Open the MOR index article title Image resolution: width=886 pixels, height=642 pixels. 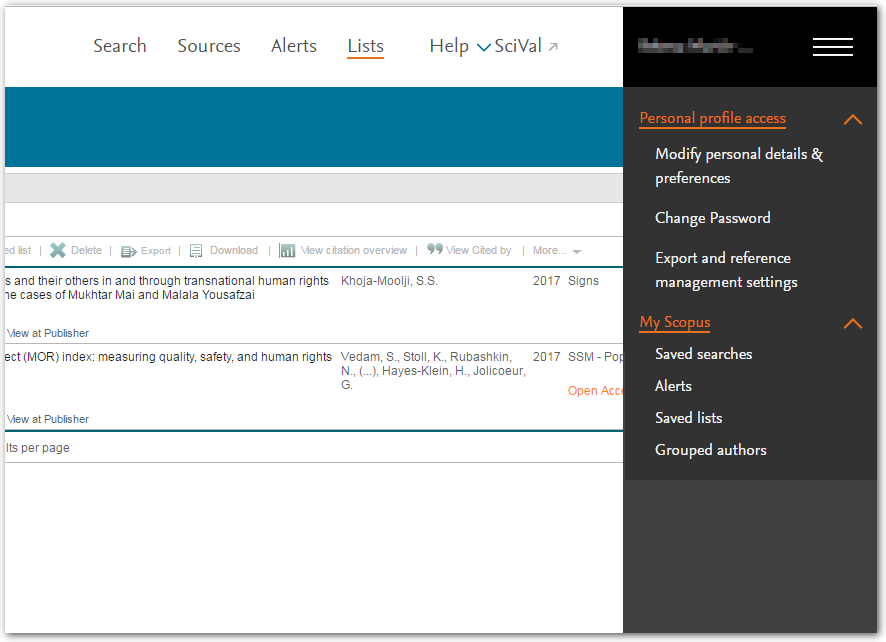pos(168,357)
